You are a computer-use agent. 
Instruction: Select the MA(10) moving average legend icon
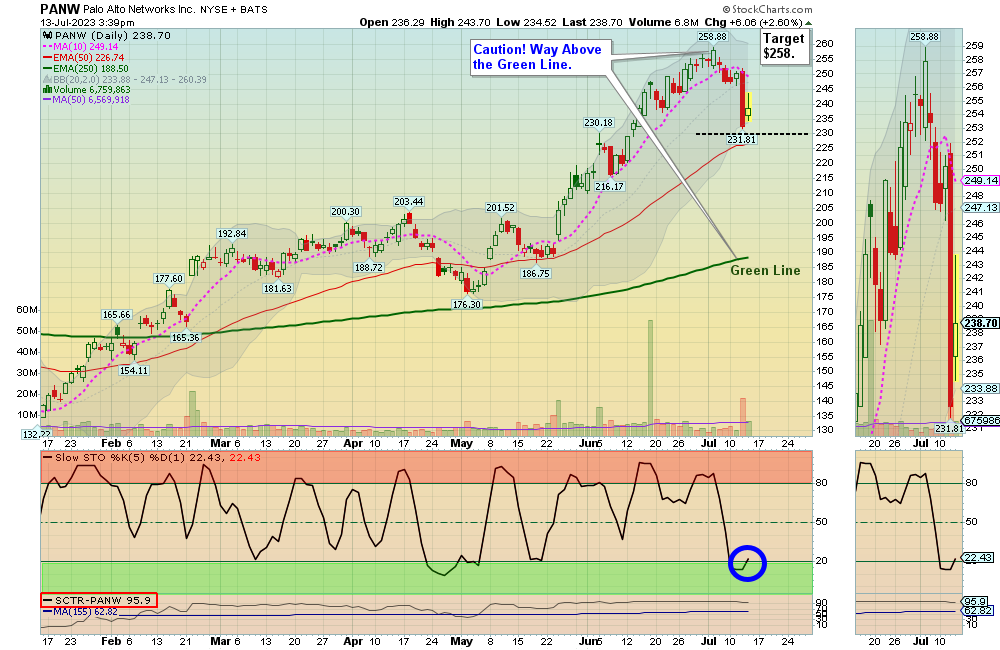coord(46,46)
